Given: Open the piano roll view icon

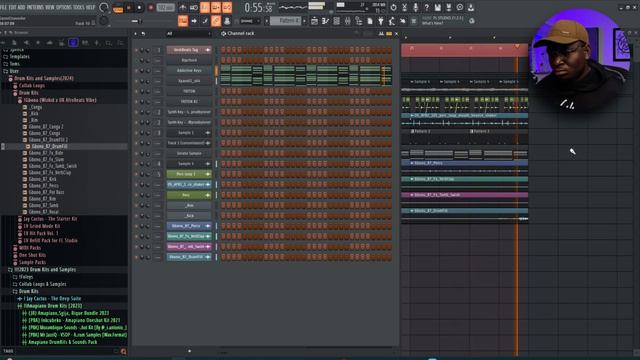Looking at the screenshot, I should 325,21.
